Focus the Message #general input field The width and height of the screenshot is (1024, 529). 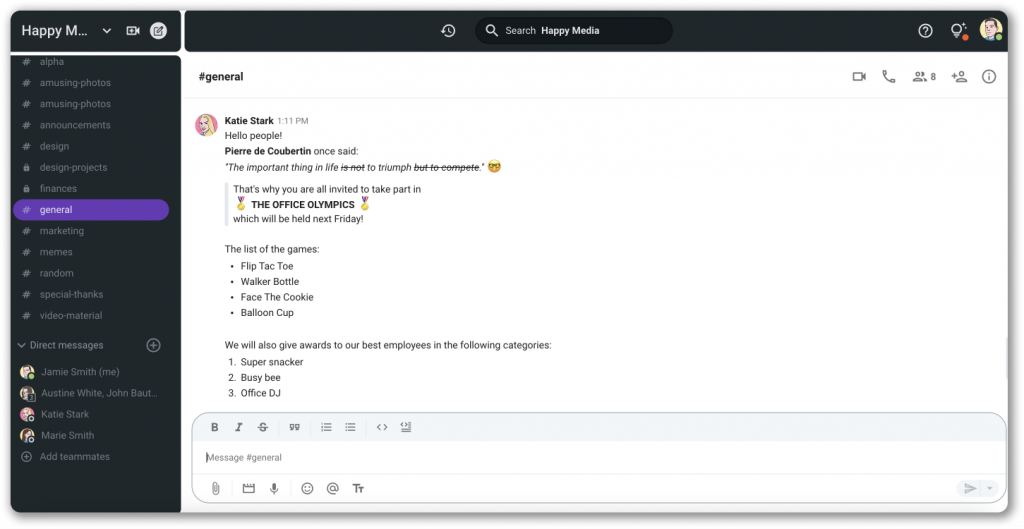tap(598, 458)
